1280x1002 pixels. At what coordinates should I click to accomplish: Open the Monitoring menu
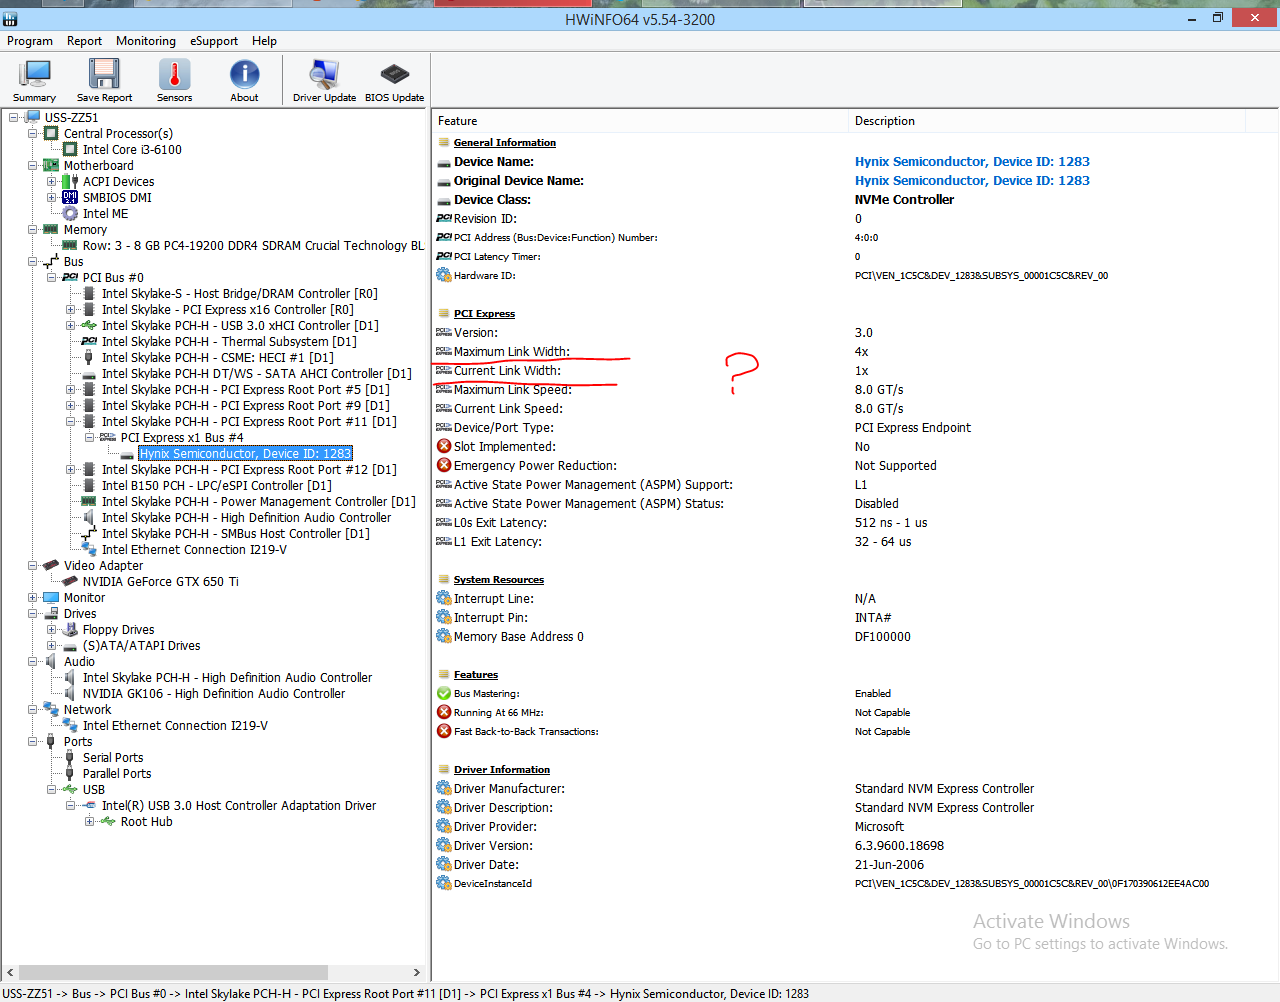pyautogui.click(x=146, y=41)
